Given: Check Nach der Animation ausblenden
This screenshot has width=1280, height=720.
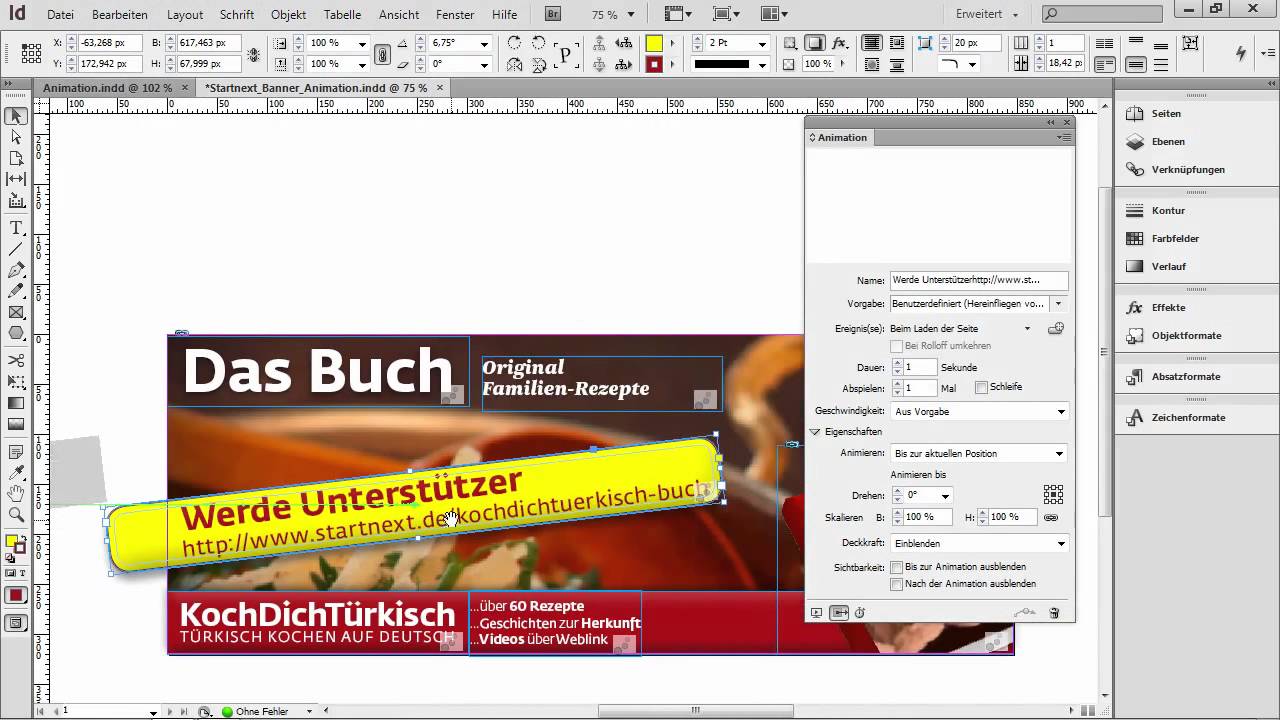Looking at the screenshot, I should pos(896,584).
